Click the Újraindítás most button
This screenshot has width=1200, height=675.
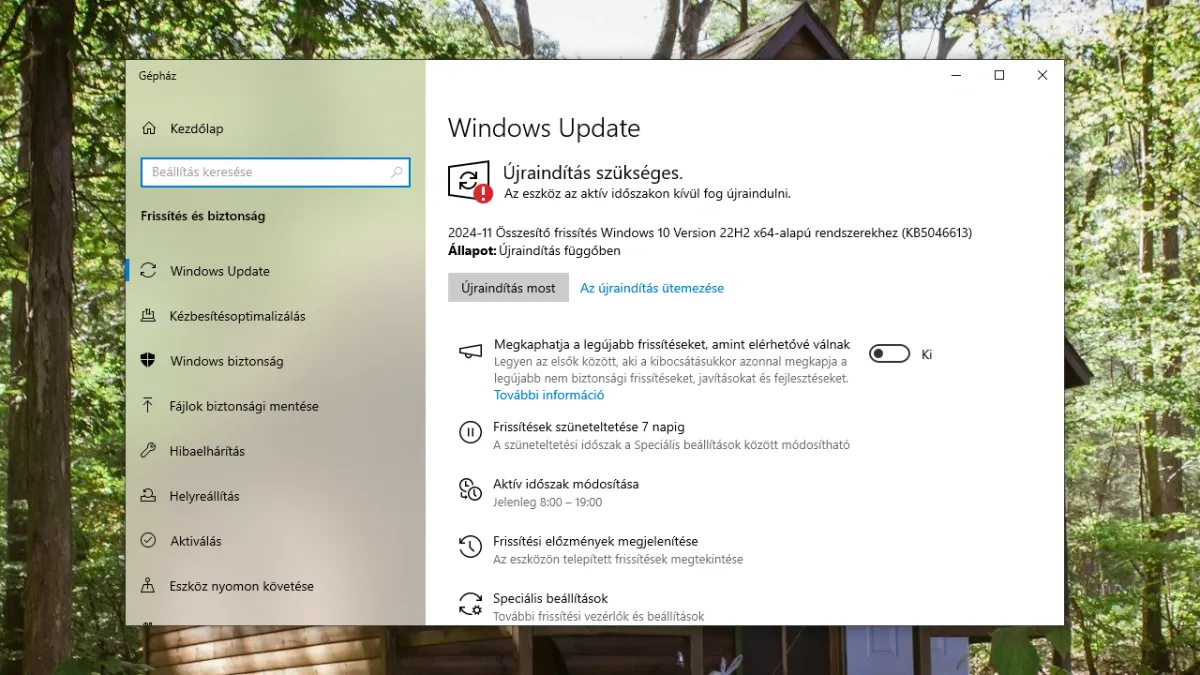click(x=508, y=288)
